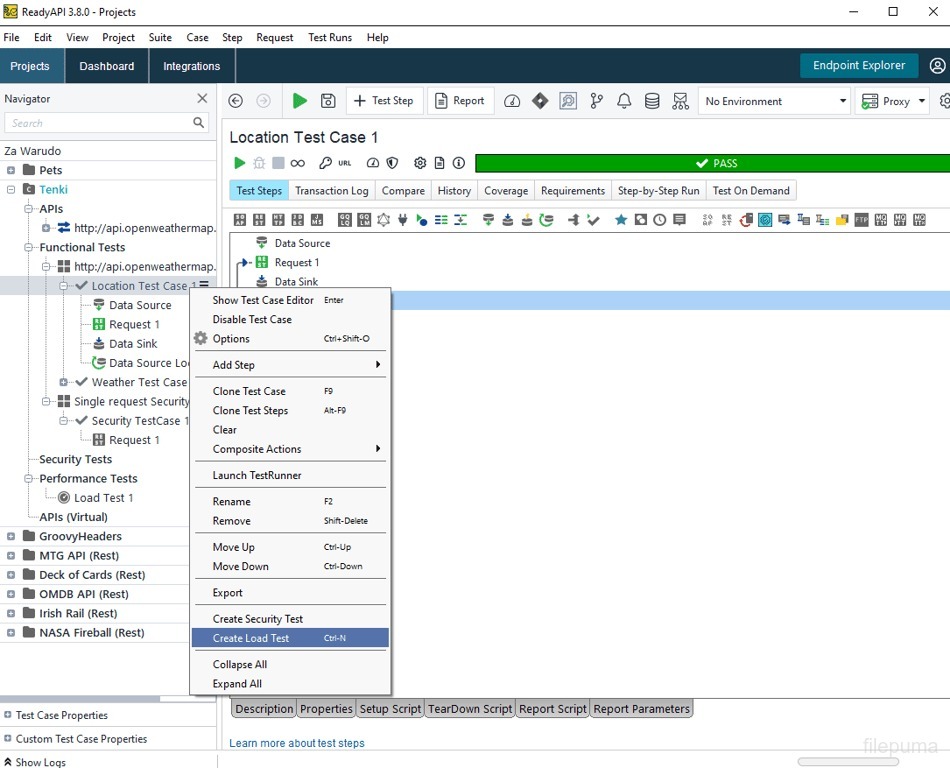The image size is (950, 768).
Task: Expand the Pets project node
Action: [11, 170]
